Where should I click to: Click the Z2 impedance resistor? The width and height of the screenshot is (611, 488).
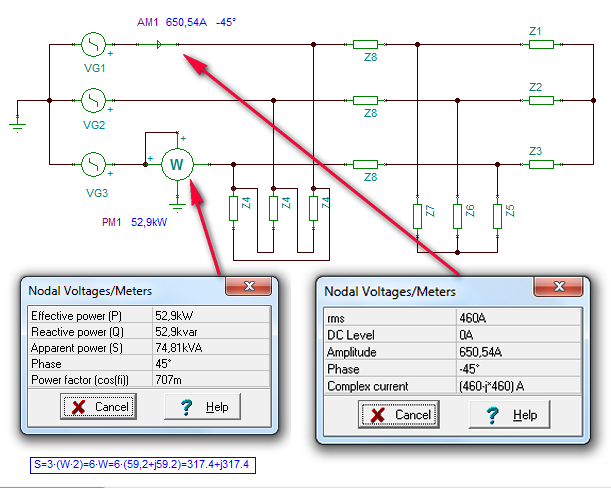(536, 100)
